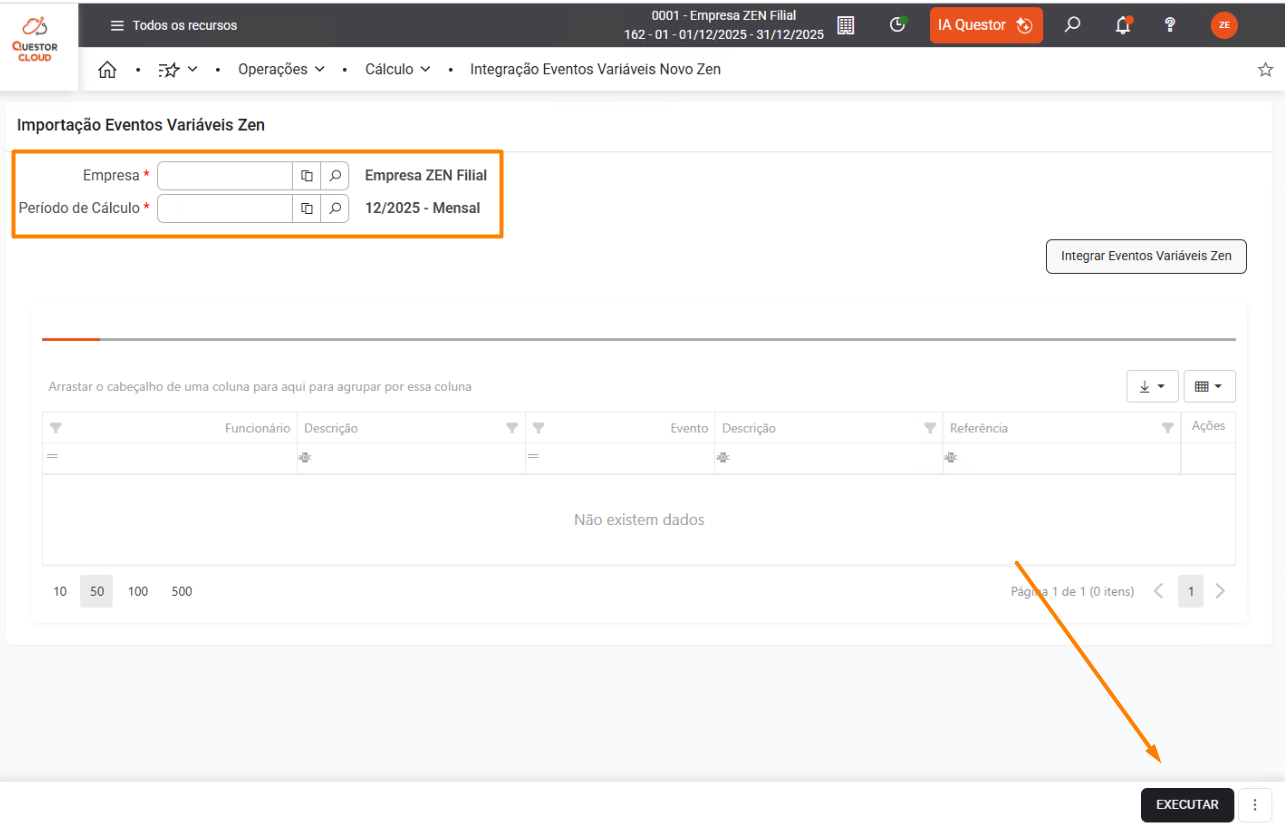The width and height of the screenshot is (1285, 825).
Task: Click Integrar Eventos Variáveis Zen button
Action: click(x=1146, y=256)
